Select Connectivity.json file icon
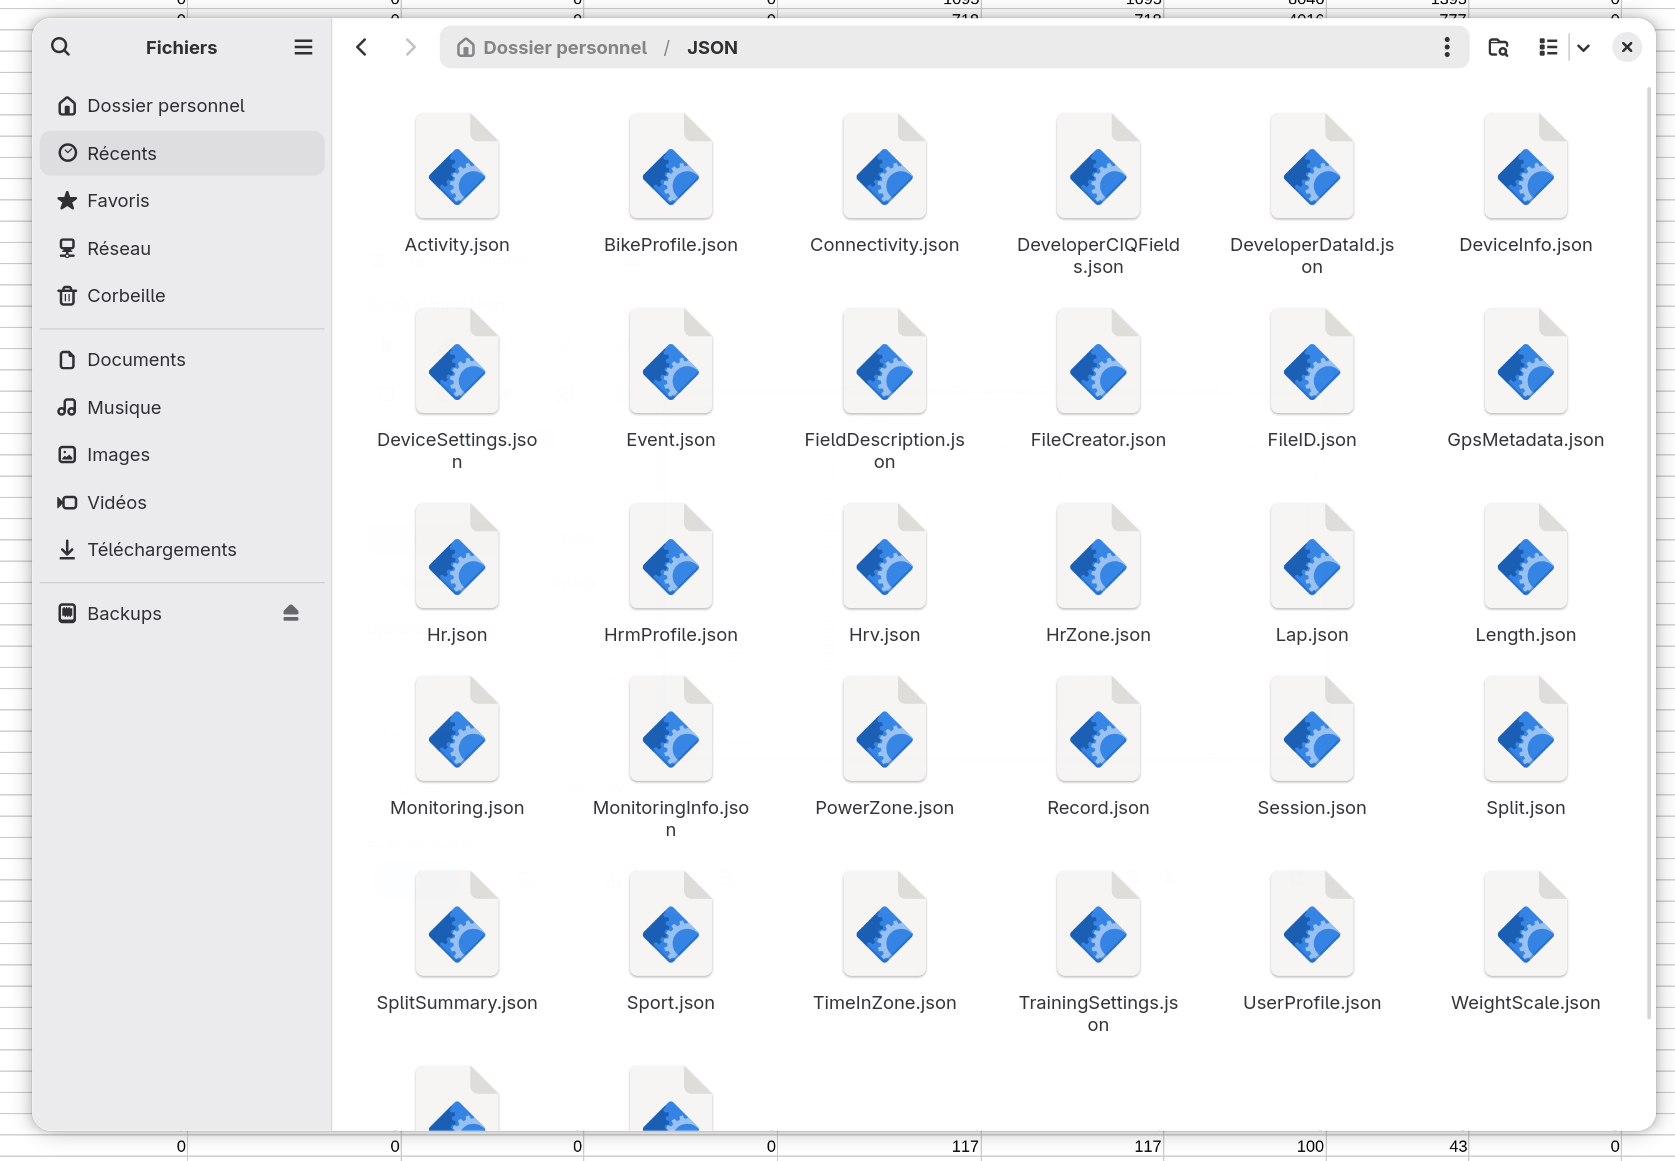Viewport: 1675px width, 1161px height. [885, 166]
